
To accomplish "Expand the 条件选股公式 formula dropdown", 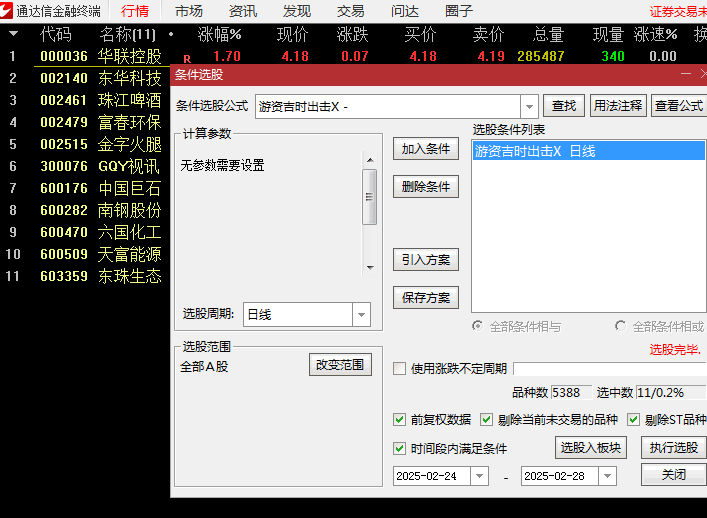I will [x=529, y=107].
